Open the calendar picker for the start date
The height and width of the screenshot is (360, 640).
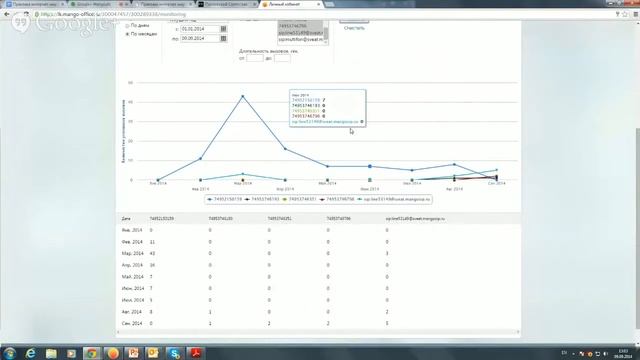(x=223, y=29)
